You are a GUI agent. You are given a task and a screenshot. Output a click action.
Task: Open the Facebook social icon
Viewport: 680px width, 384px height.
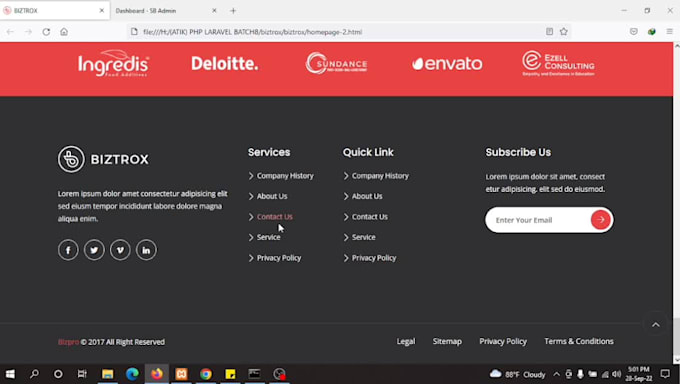tap(68, 250)
